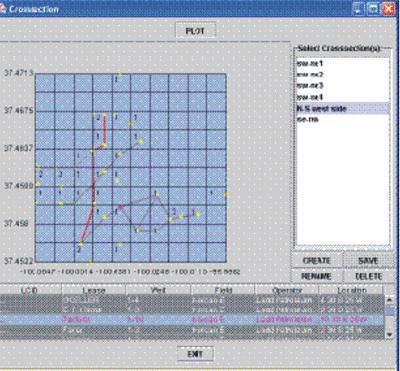The height and width of the screenshot is (371, 400).
Task: Click the DELETE button
Action: point(368,276)
